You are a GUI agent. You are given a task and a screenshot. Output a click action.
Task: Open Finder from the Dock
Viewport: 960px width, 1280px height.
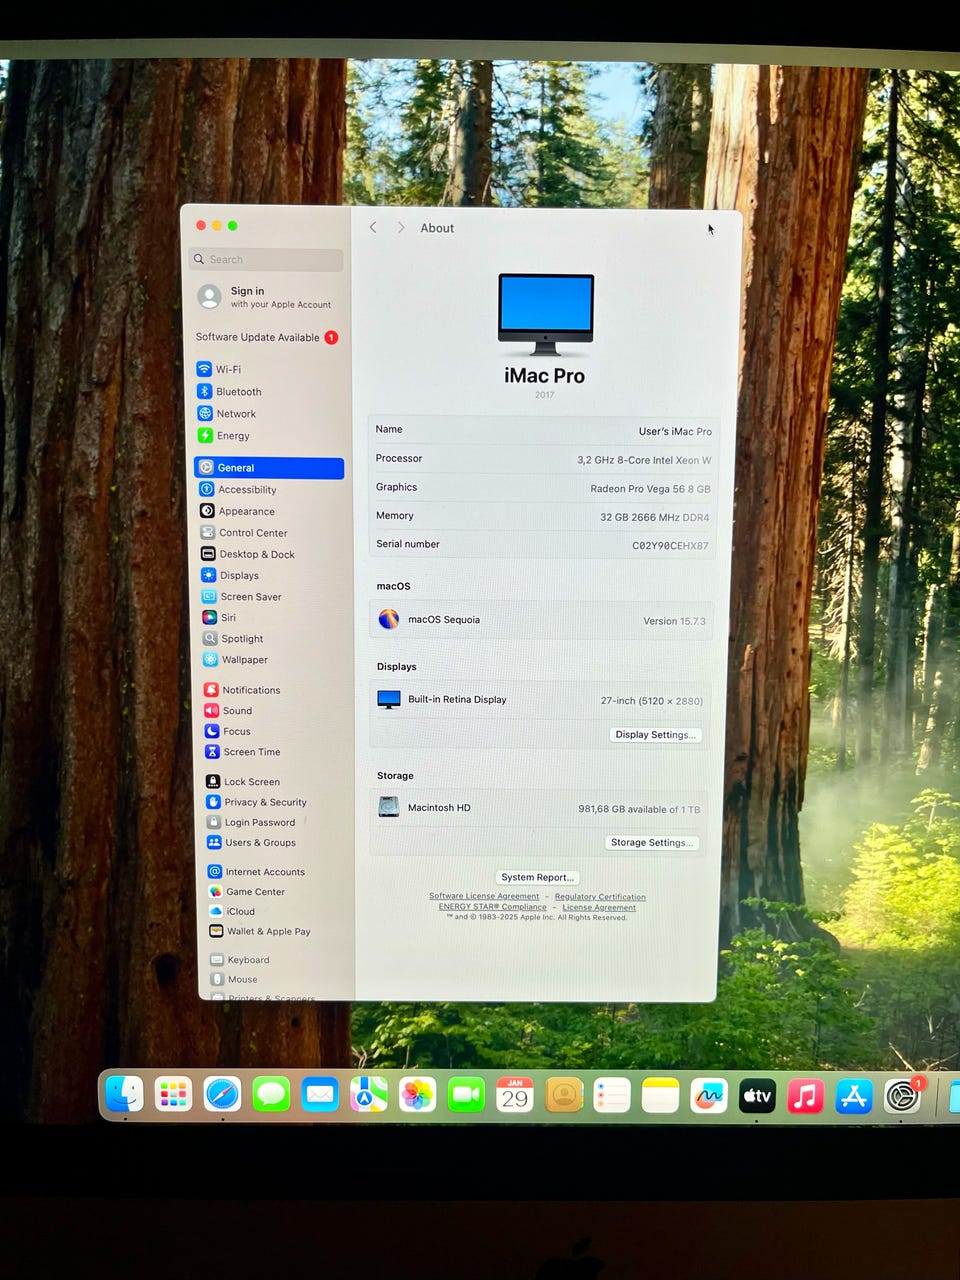125,1094
